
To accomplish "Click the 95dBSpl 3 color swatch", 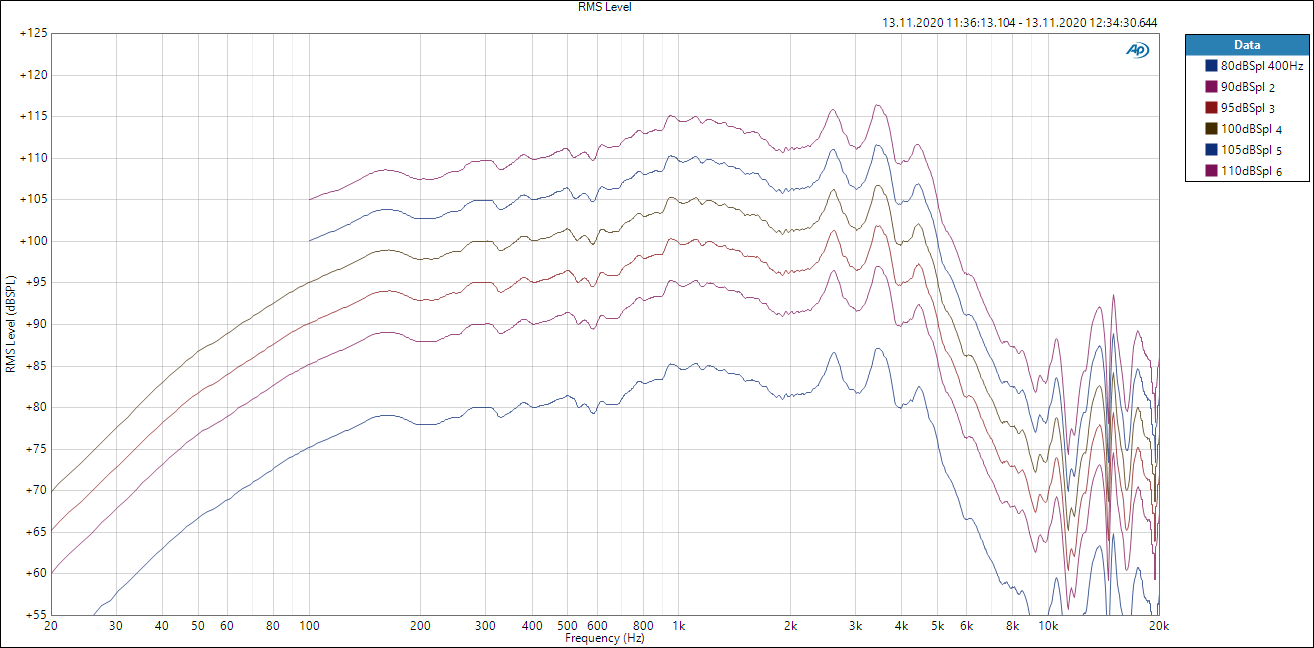I will [1213, 108].
